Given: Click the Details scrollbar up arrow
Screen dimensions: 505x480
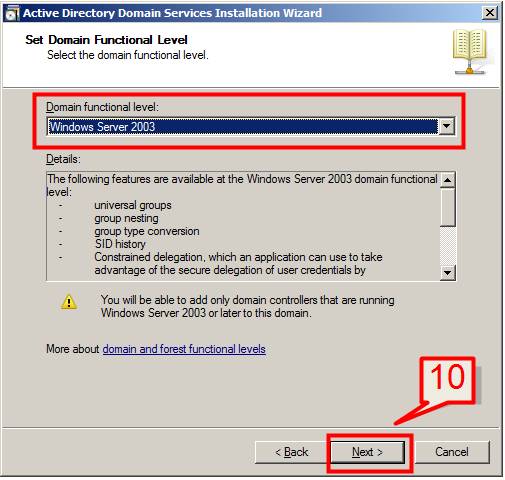Looking at the screenshot, I should pyautogui.click(x=447, y=180).
